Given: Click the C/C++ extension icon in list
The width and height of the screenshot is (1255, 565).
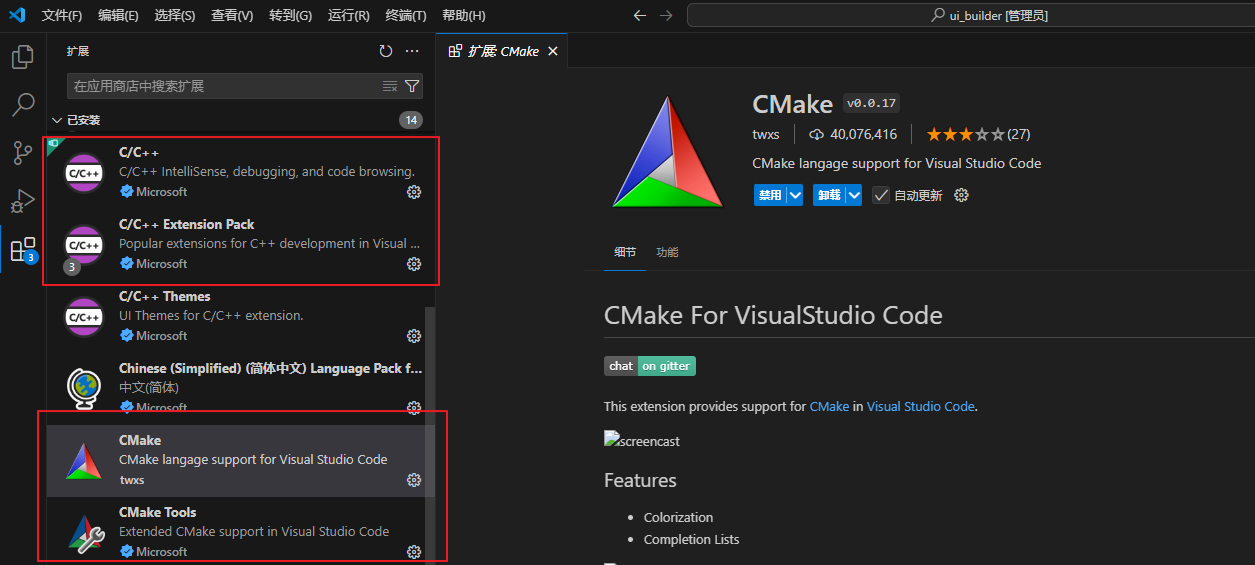Looking at the screenshot, I should pos(84,172).
